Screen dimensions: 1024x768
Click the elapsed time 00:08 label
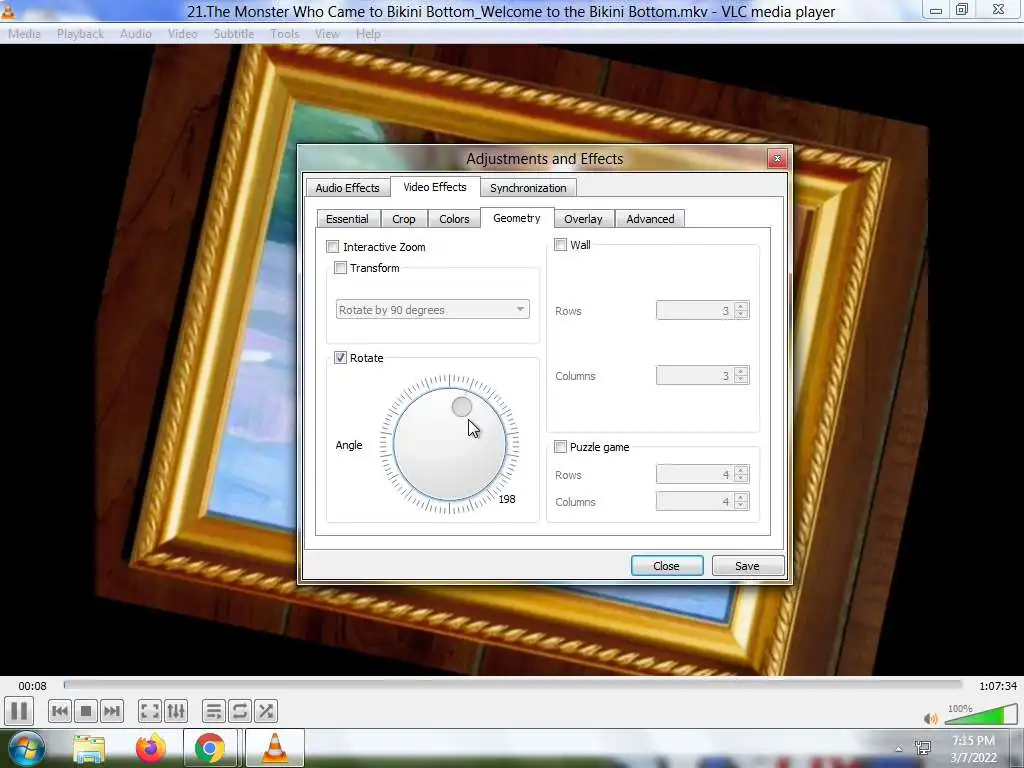coord(32,686)
